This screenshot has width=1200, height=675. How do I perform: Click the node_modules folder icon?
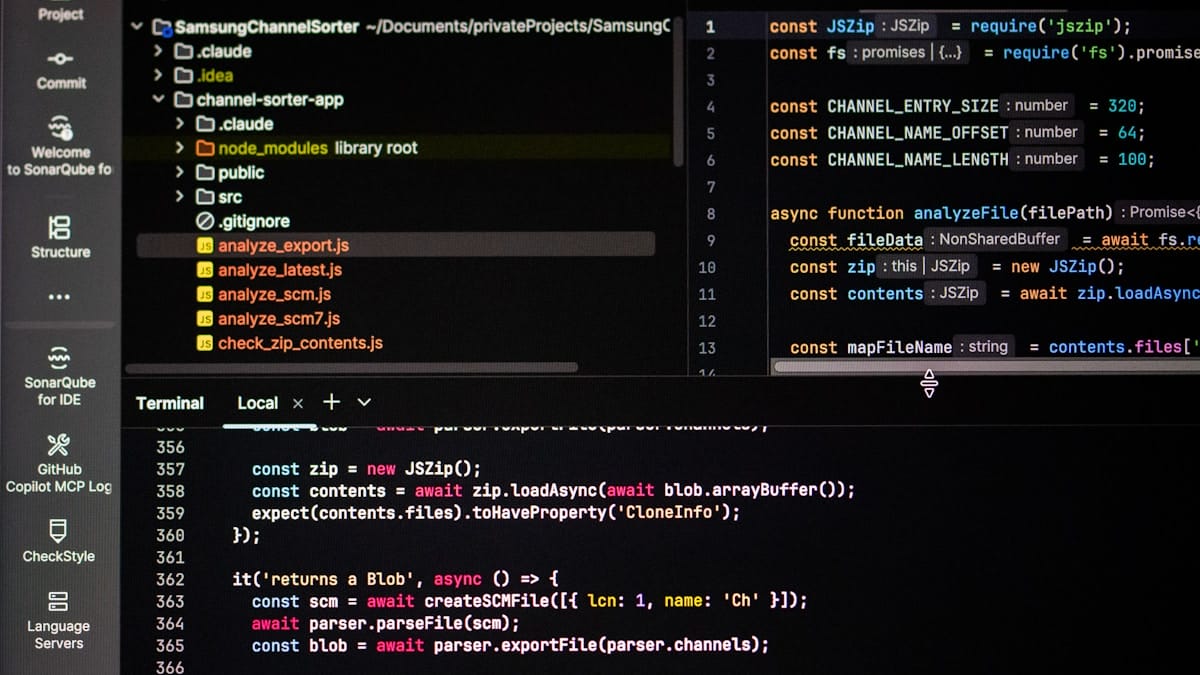click(205, 148)
